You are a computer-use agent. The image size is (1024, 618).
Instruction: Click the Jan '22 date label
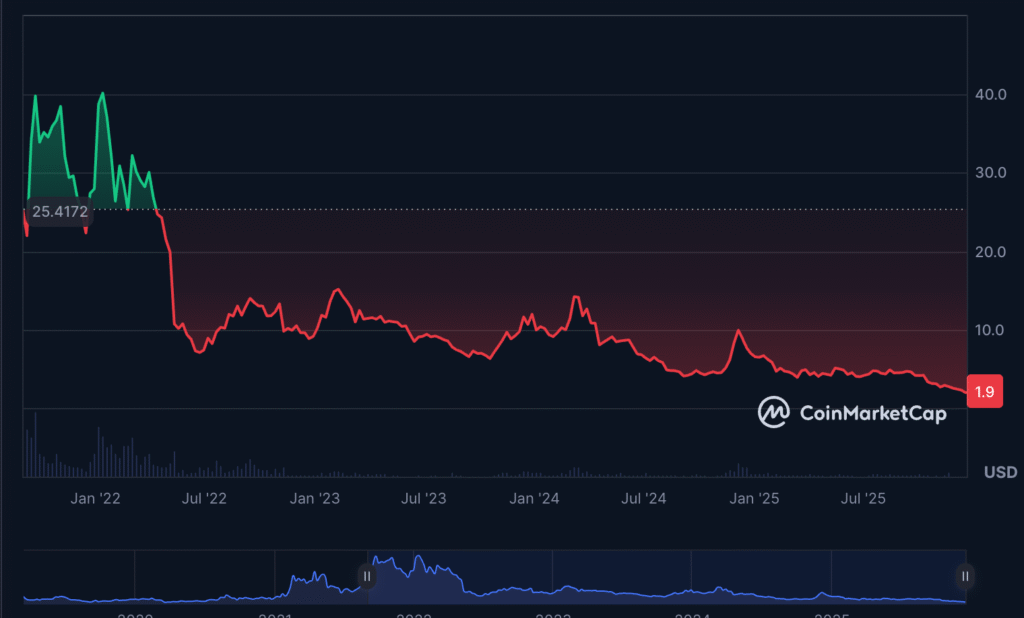[x=97, y=498]
